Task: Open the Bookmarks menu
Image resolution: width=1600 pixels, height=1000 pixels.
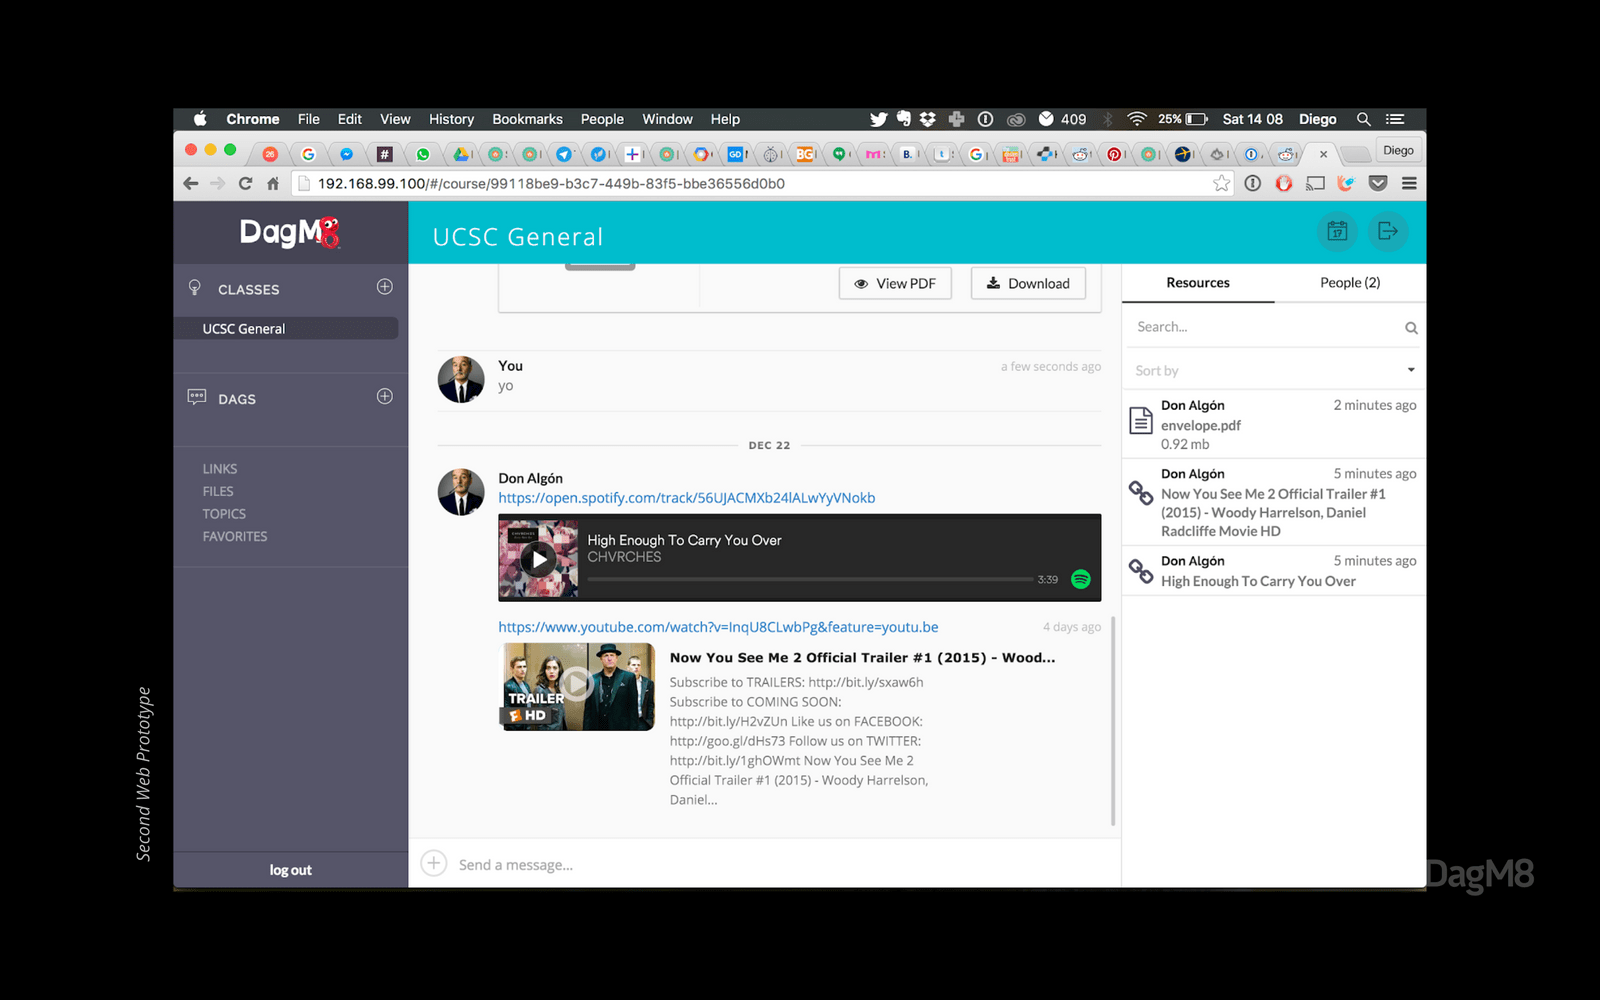Action: click(527, 119)
